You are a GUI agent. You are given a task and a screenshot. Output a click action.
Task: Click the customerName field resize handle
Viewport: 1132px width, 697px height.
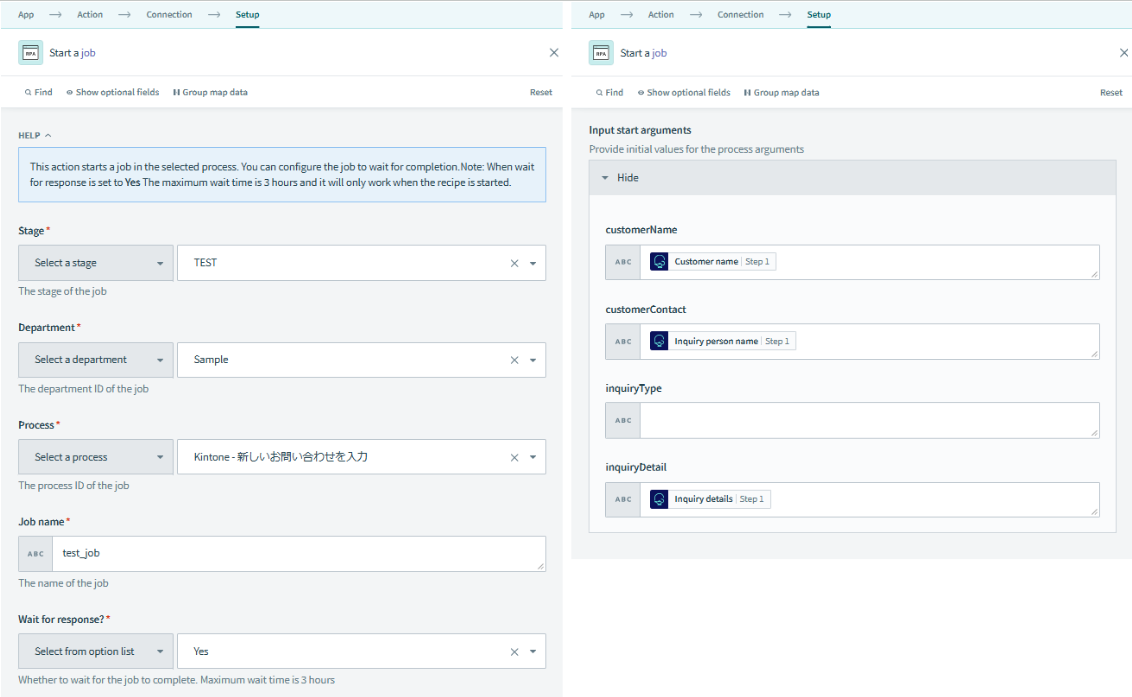click(x=1094, y=274)
